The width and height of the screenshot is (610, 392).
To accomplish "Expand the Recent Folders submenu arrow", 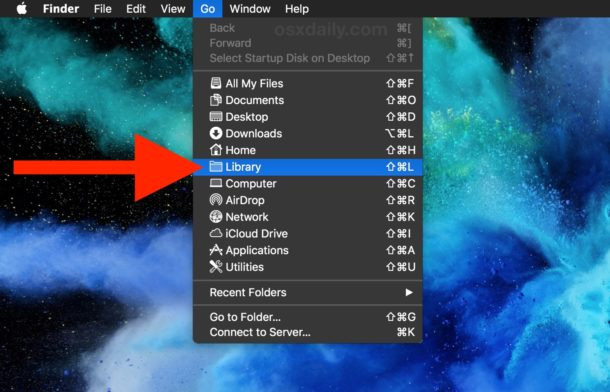I will 409,292.
